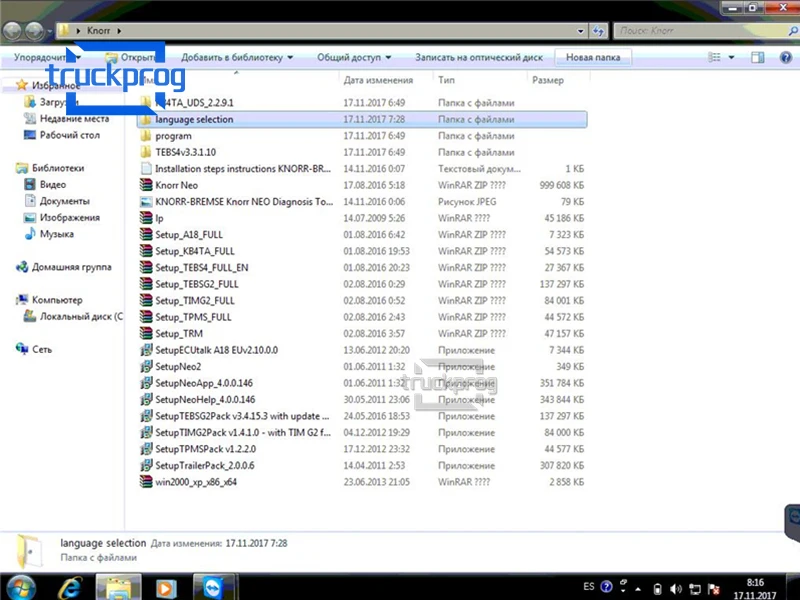Click the SetupTrailerPack_2.0.0.6 installer icon
Viewport: 800px width, 600px height.
pos(146,465)
